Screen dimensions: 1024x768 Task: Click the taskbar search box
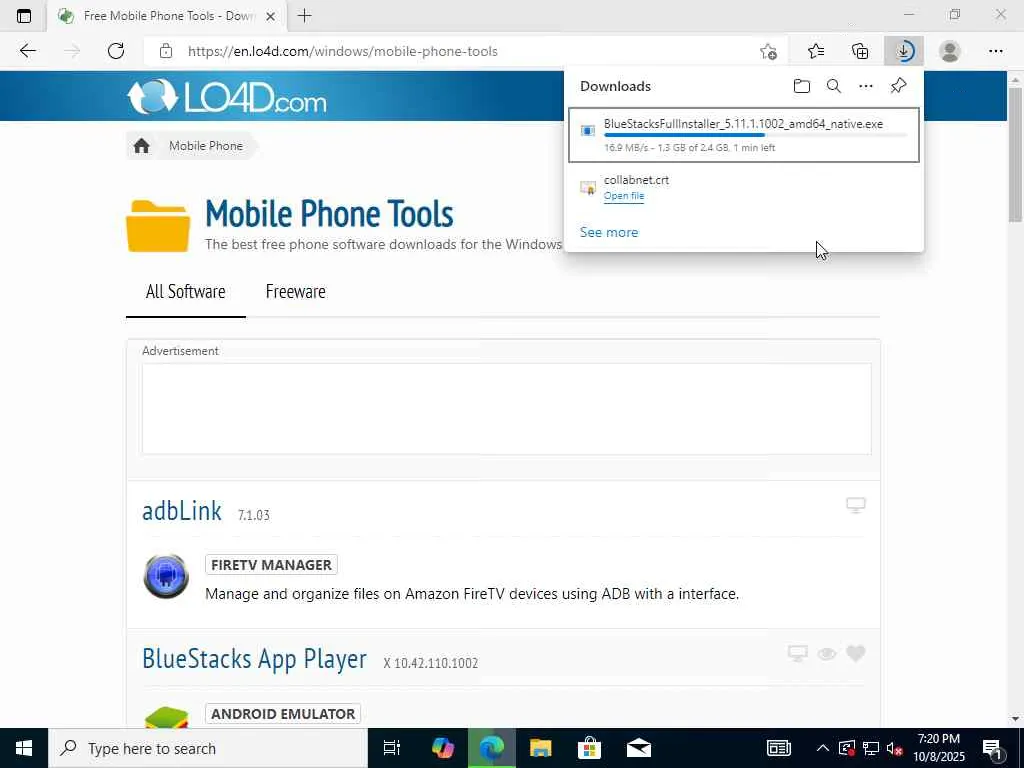pyautogui.click(x=208, y=748)
